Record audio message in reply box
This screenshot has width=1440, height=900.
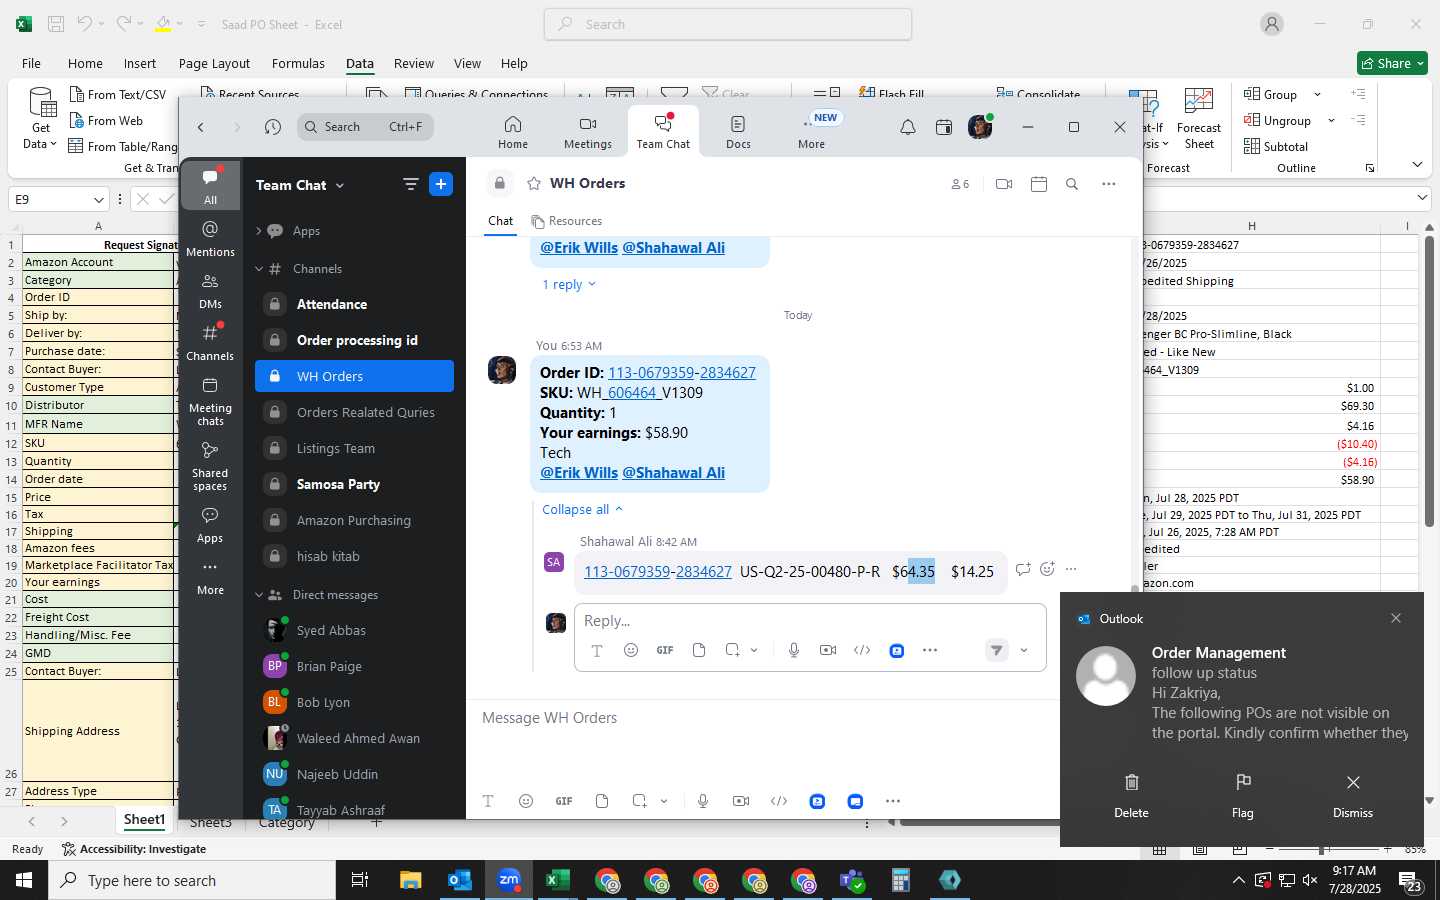pyautogui.click(x=794, y=650)
